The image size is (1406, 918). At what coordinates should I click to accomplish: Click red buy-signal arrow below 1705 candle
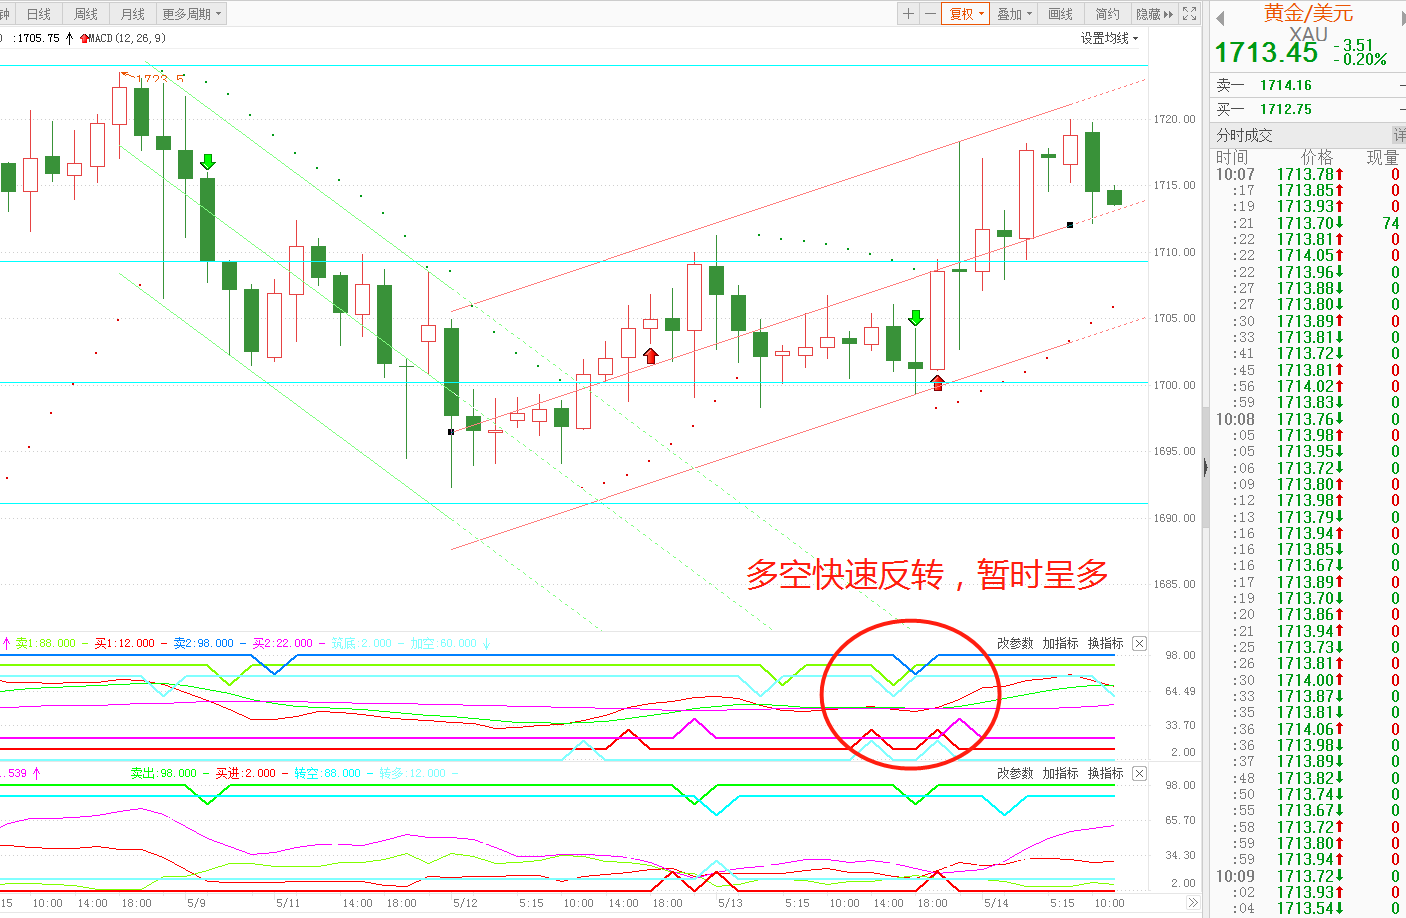pos(651,355)
